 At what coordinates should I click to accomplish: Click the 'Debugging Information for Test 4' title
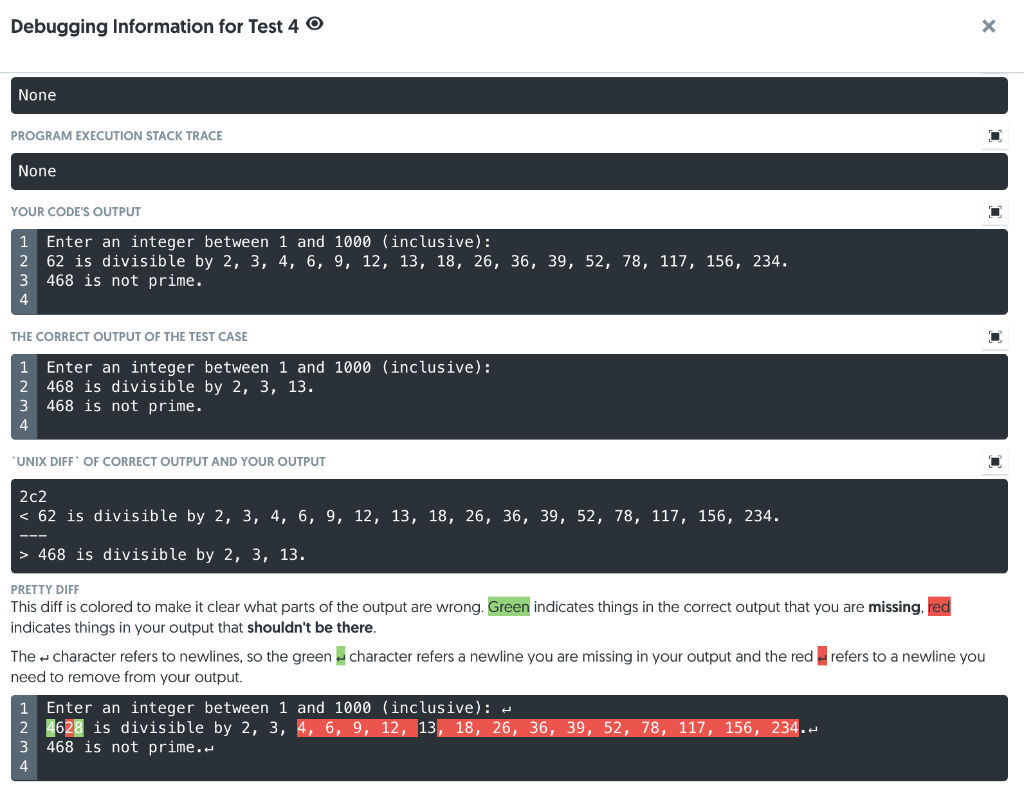[x=150, y=26]
